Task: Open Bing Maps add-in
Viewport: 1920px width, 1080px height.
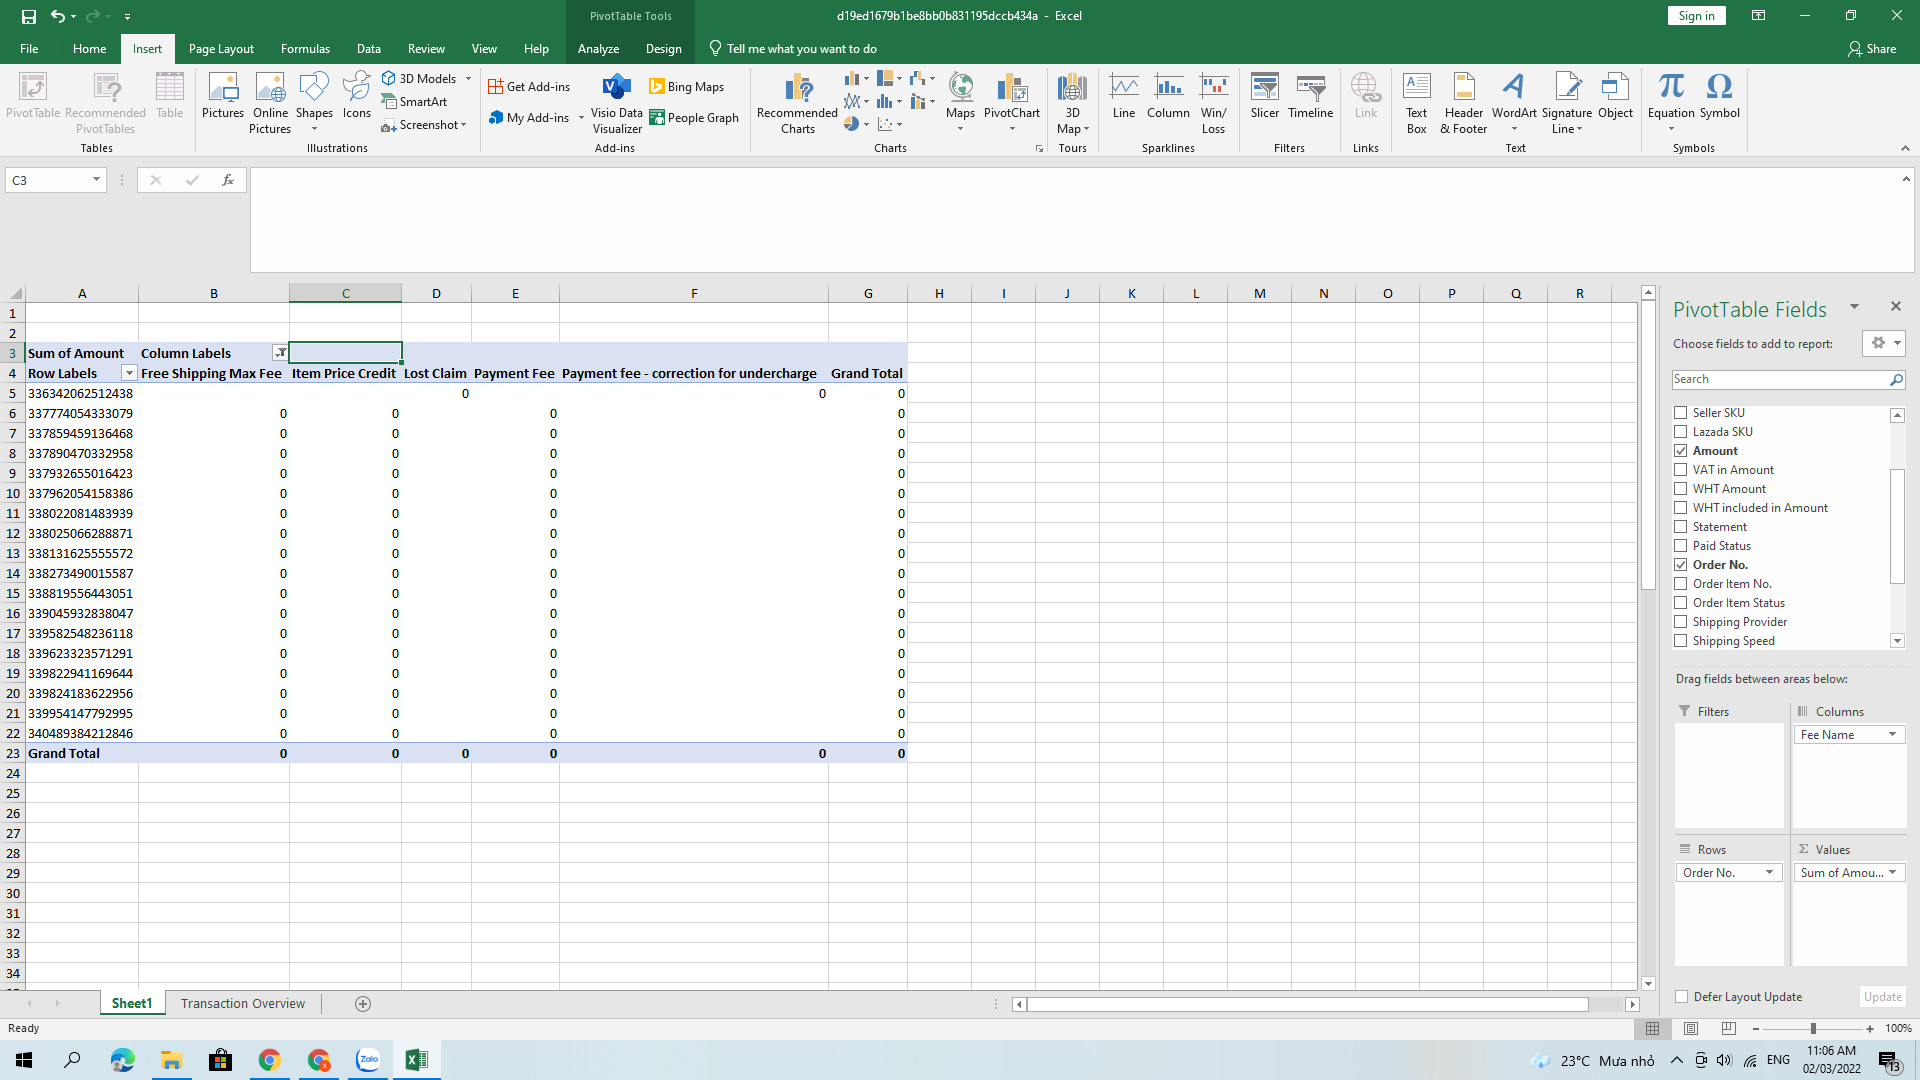Action: click(x=686, y=87)
